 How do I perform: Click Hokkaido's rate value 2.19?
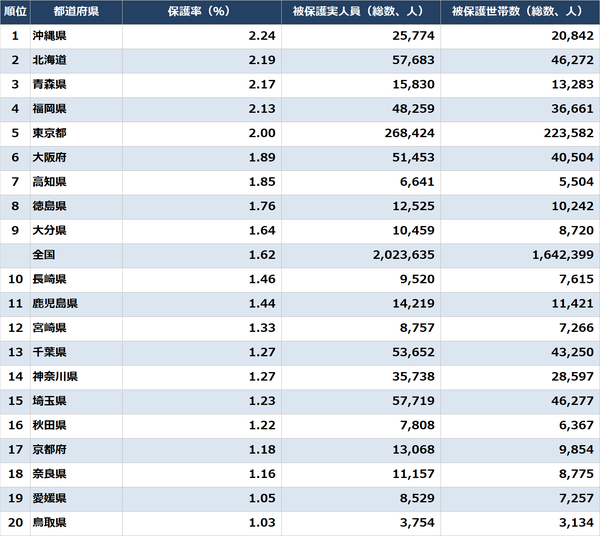(x=262, y=60)
